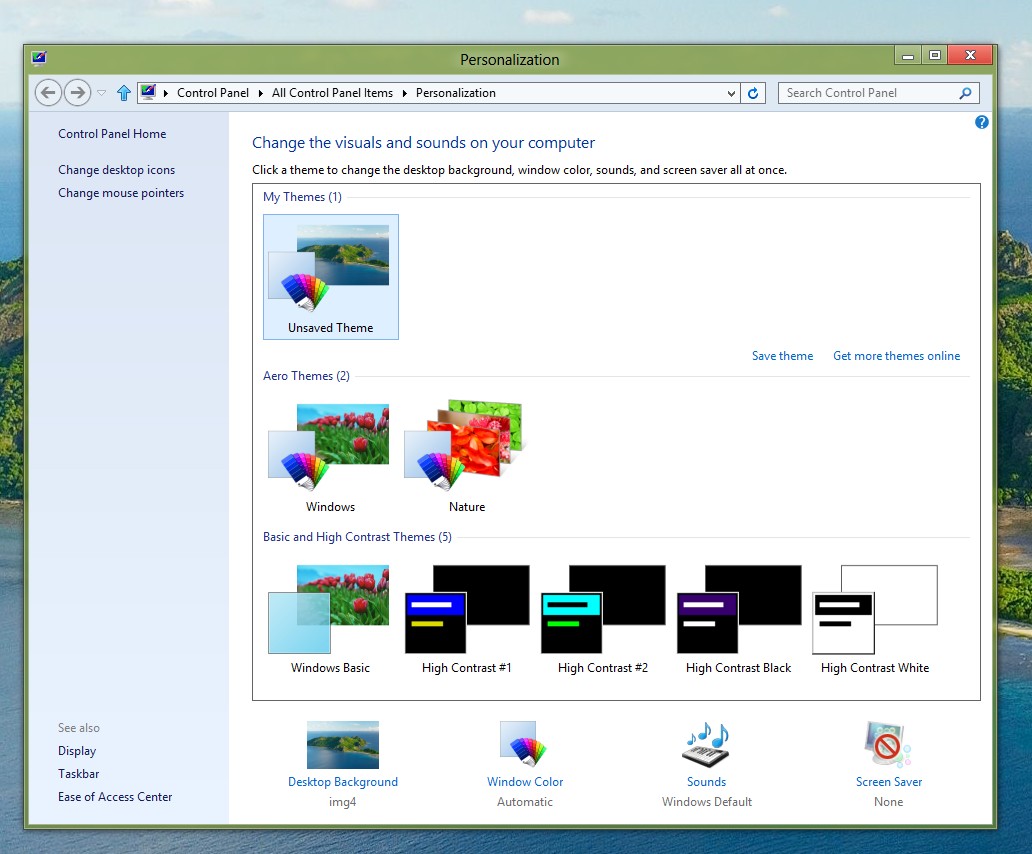Click Get more themes online
The width and height of the screenshot is (1032, 854).
(896, 355)
